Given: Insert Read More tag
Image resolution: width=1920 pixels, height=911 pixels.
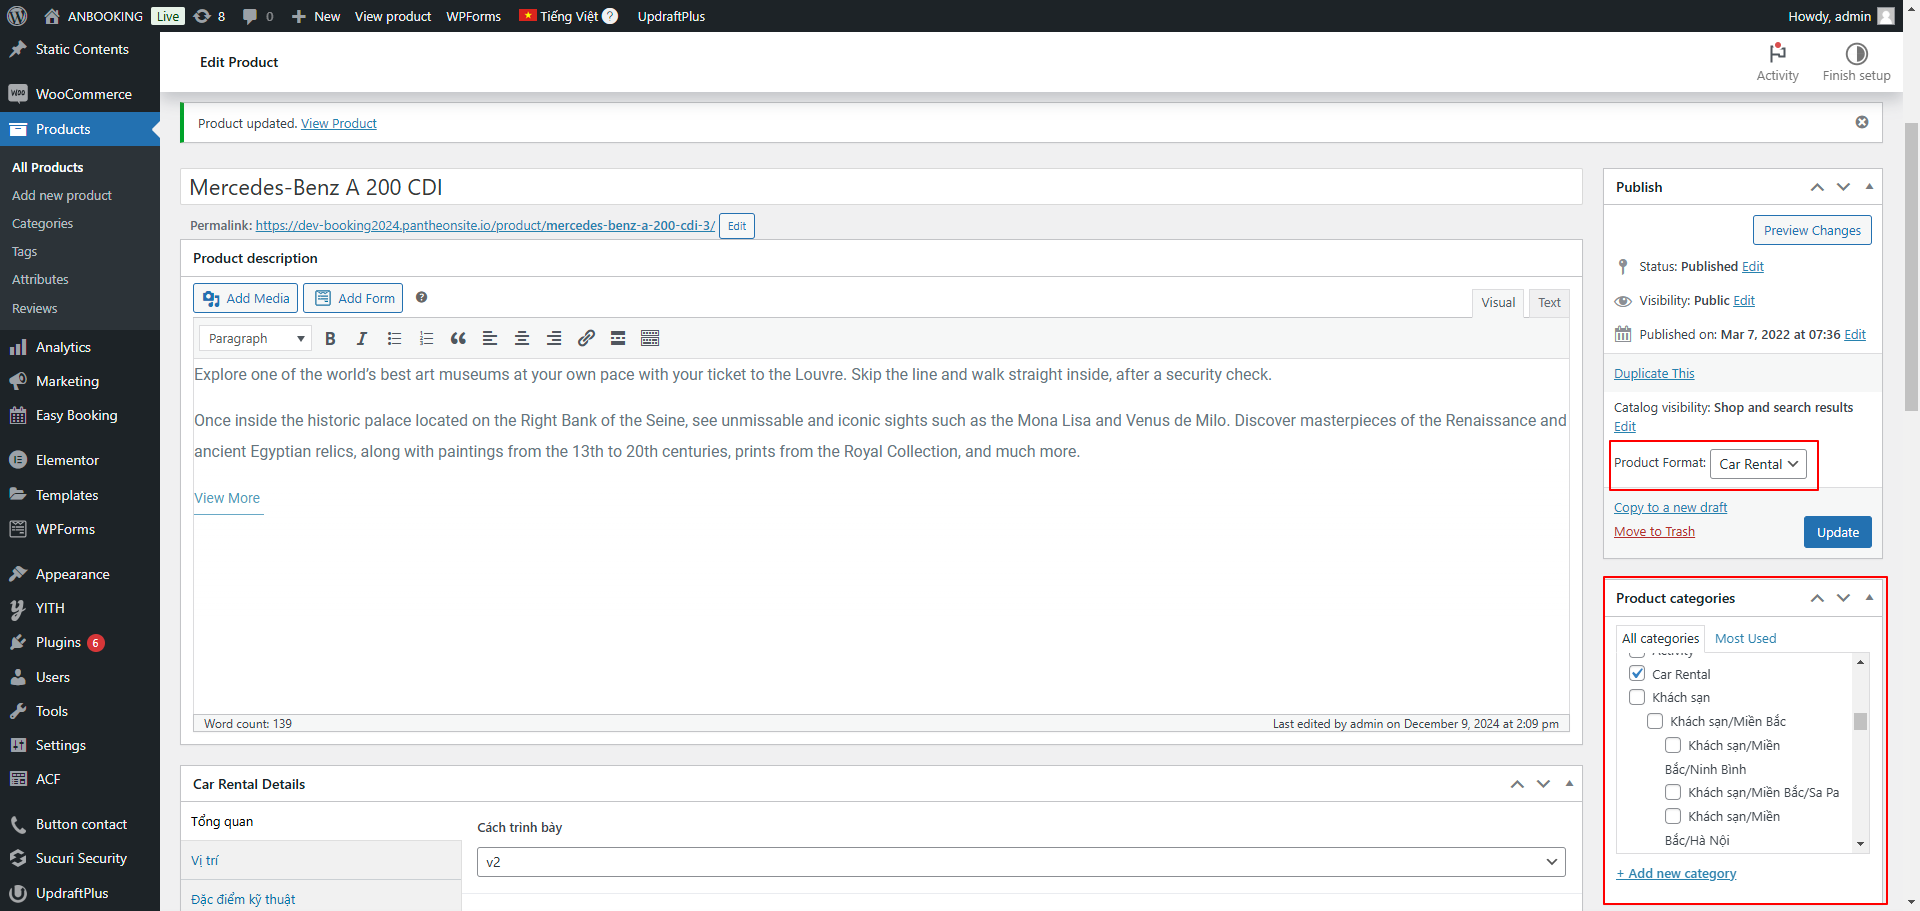Looking at the screenshot, I should 618,338.
